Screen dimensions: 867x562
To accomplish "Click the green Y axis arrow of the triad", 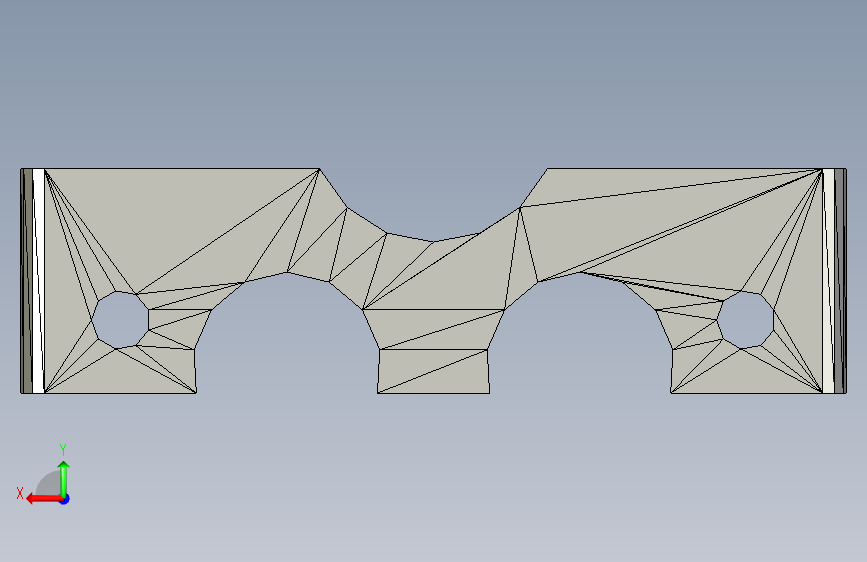I will (64, 479).
